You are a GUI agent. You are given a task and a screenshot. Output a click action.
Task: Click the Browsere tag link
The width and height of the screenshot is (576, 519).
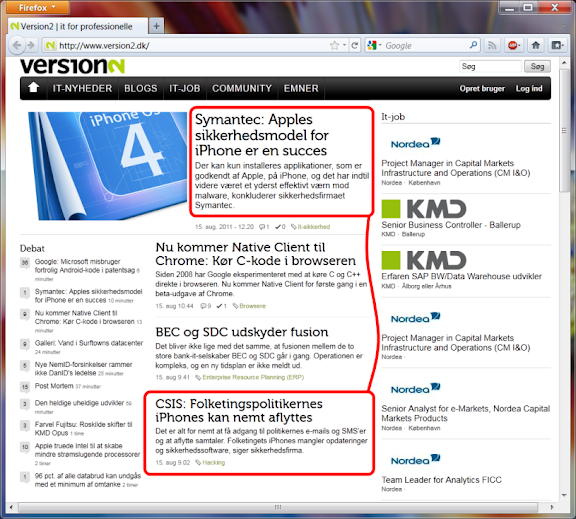pos(252,306)
